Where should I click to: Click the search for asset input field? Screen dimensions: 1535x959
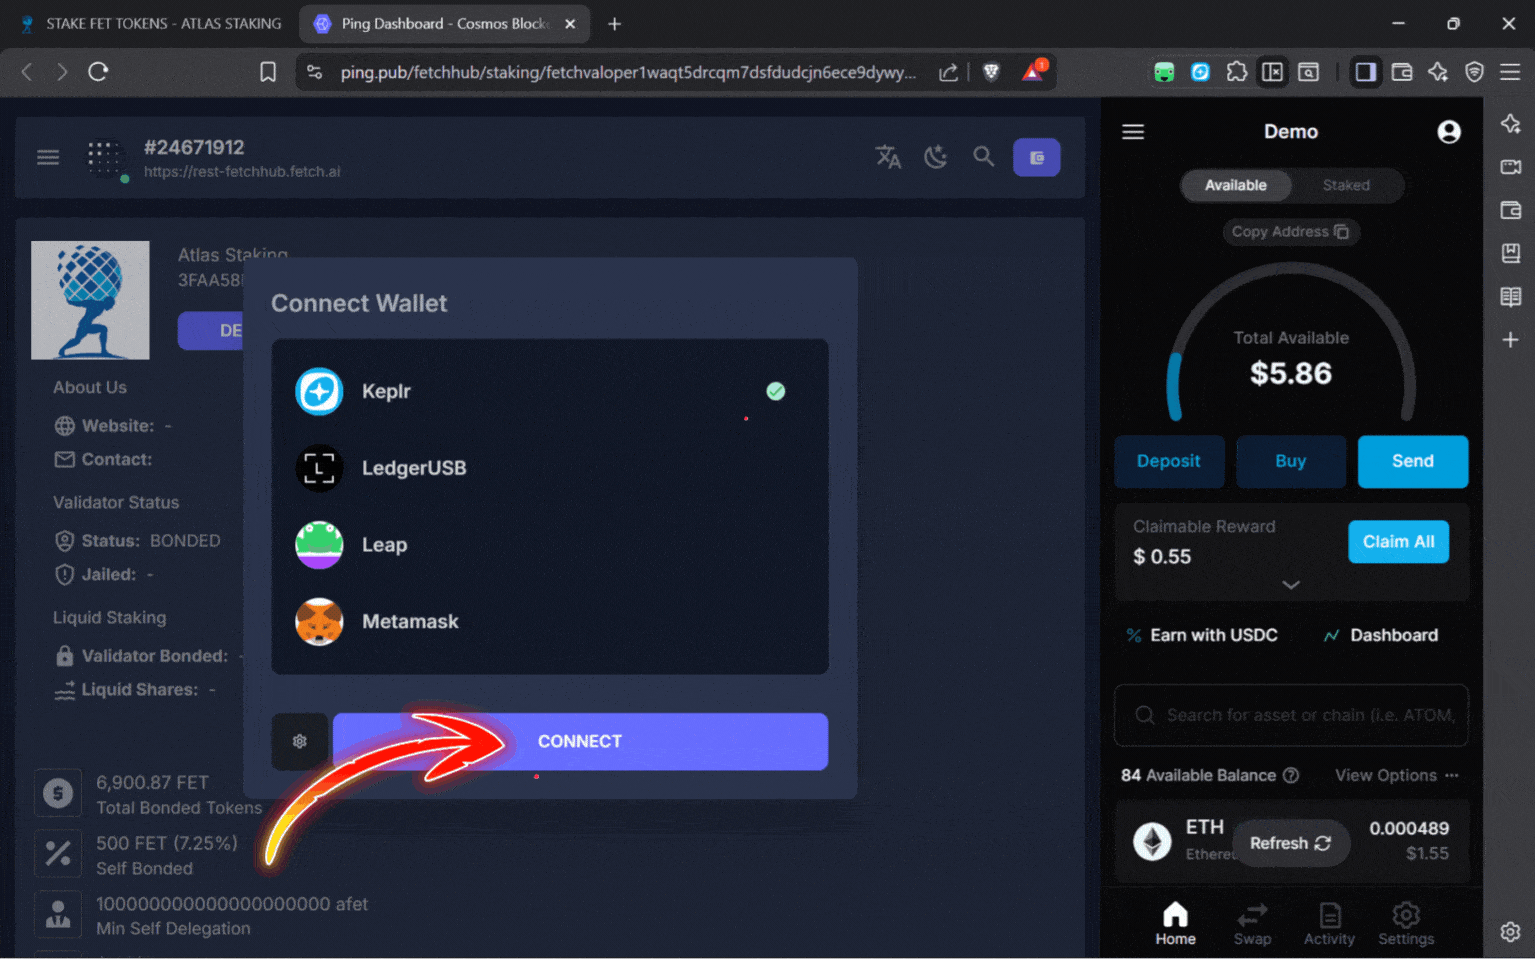(1291, 715)
